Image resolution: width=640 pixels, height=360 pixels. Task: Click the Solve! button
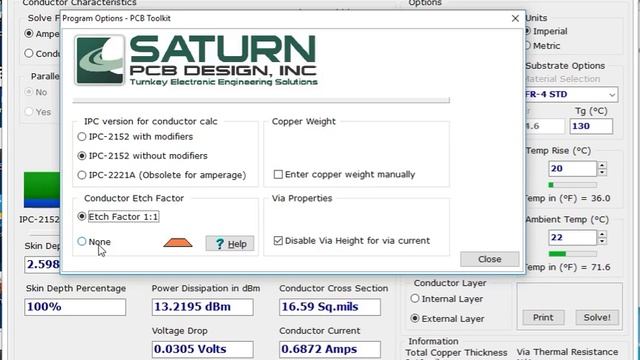(x=597, y=318)
